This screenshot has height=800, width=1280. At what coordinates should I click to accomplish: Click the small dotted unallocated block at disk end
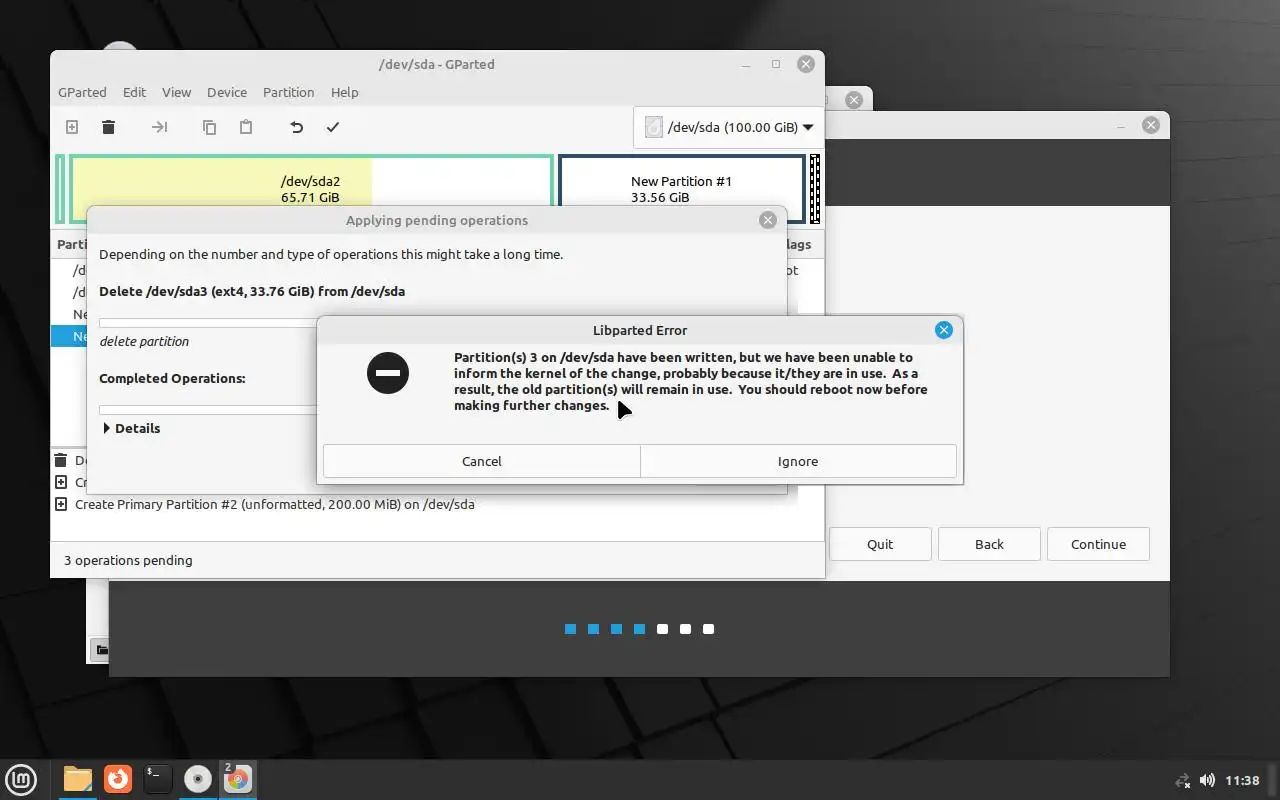[815, 188]
